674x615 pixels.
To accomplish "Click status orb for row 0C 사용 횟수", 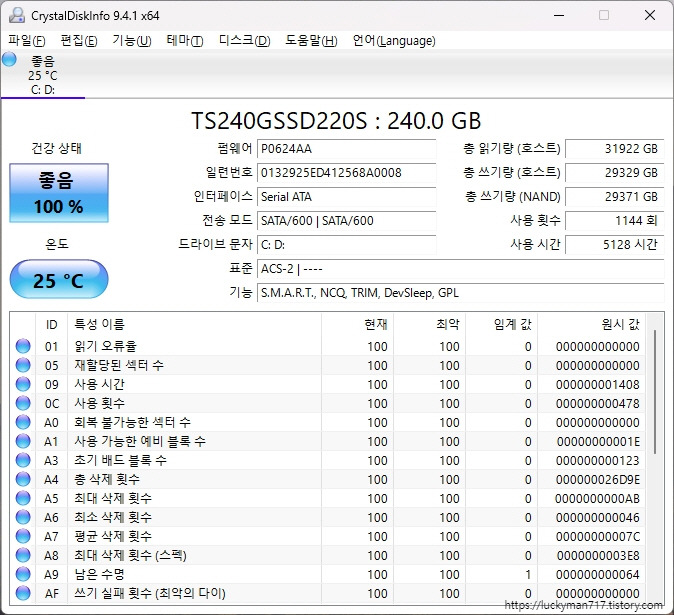I will tap(23, 403).
